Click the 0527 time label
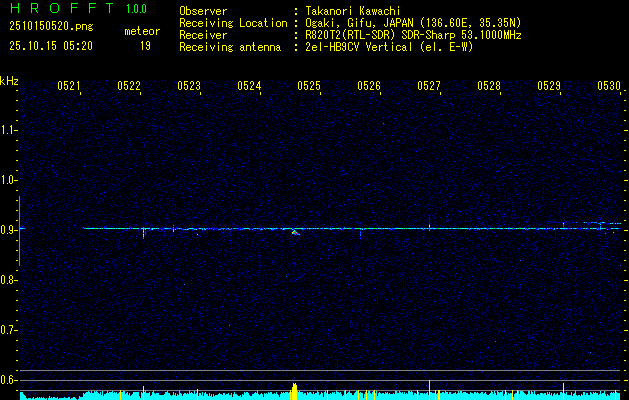 (429, 85)
